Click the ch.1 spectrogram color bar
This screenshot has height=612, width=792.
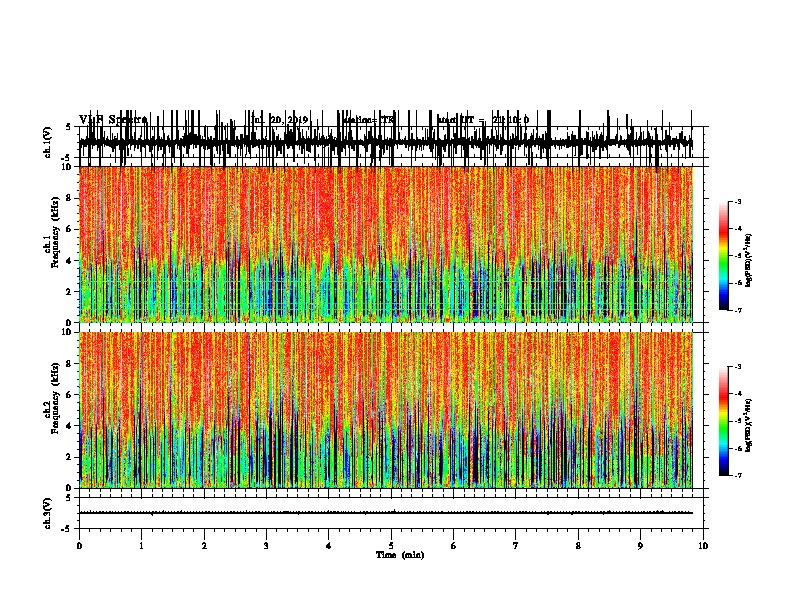[x=724, y=256]
